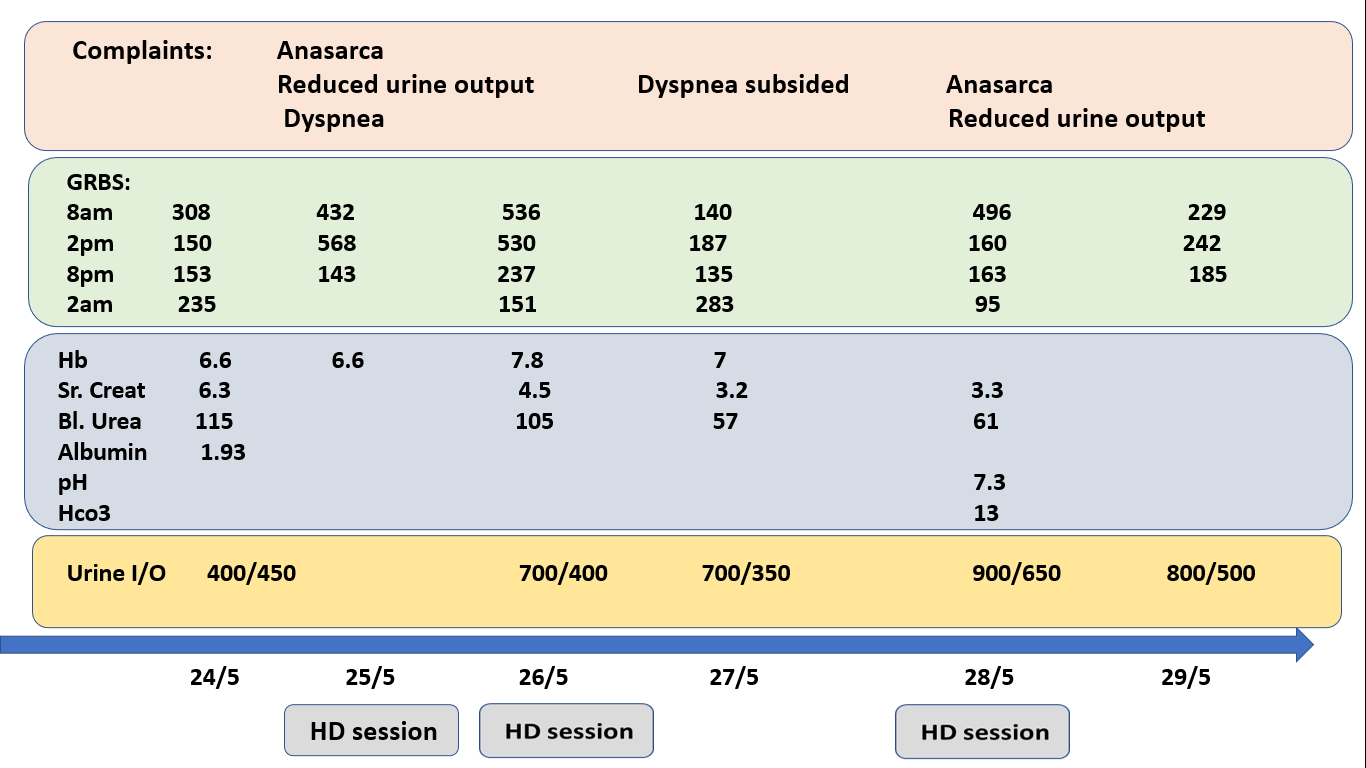Click the Hb value 7.8

pos(527,361)
